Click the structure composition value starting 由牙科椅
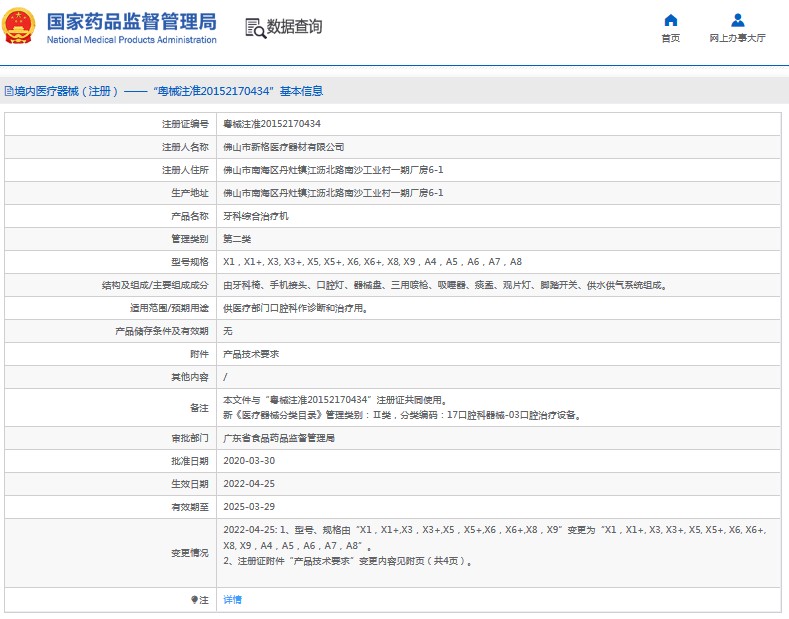This screenshot has height=619, width=789. click(445, 285)
